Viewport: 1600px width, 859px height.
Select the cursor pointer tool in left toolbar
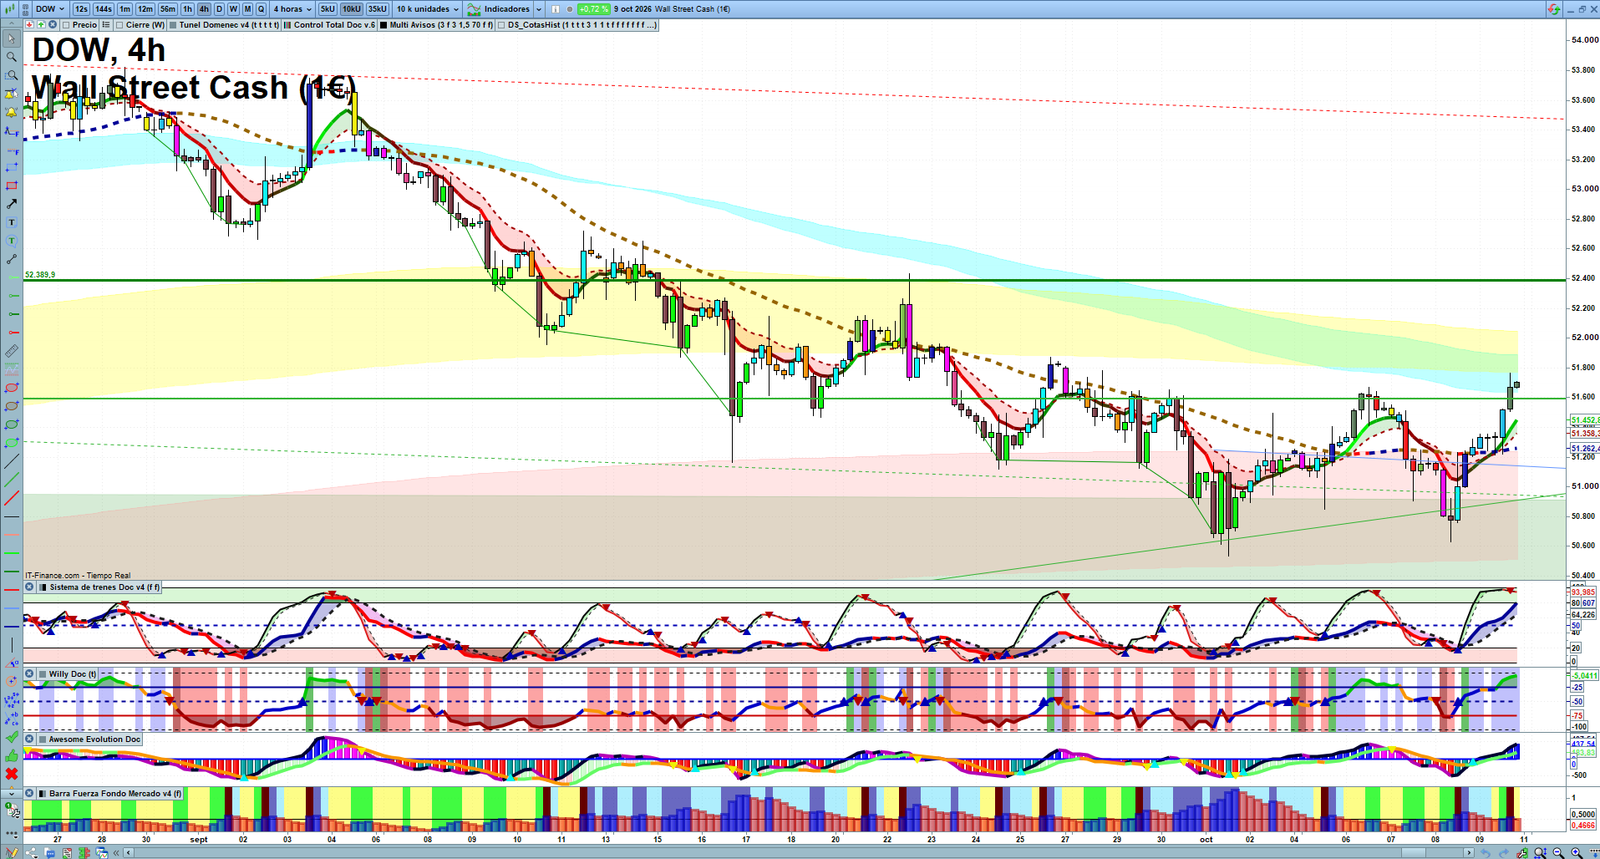point(11,38)
